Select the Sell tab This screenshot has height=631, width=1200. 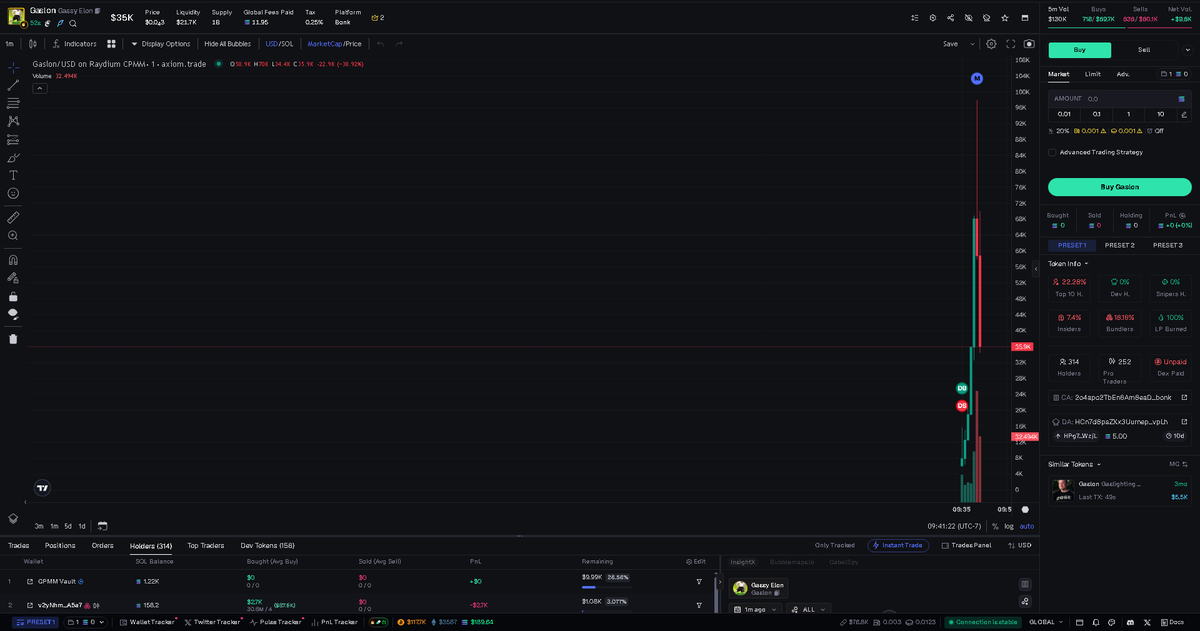[x=1144, y=50]
